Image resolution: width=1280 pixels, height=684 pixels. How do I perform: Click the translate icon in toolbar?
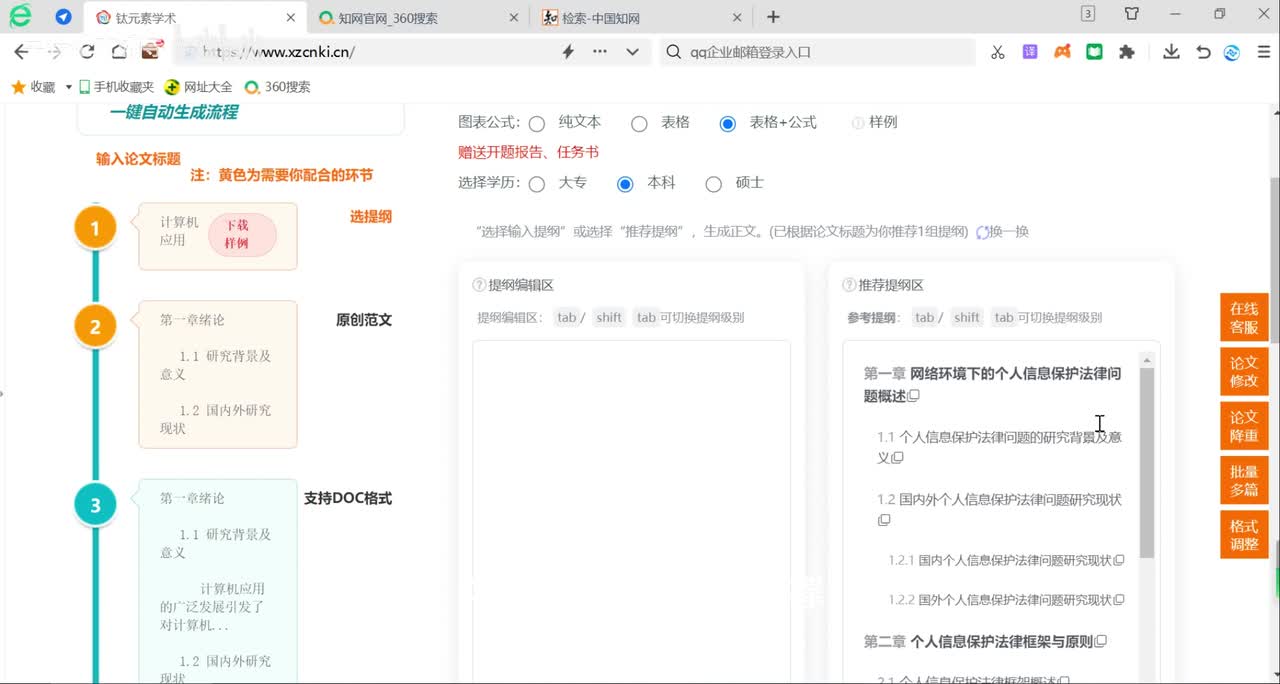pos(1030,52)
